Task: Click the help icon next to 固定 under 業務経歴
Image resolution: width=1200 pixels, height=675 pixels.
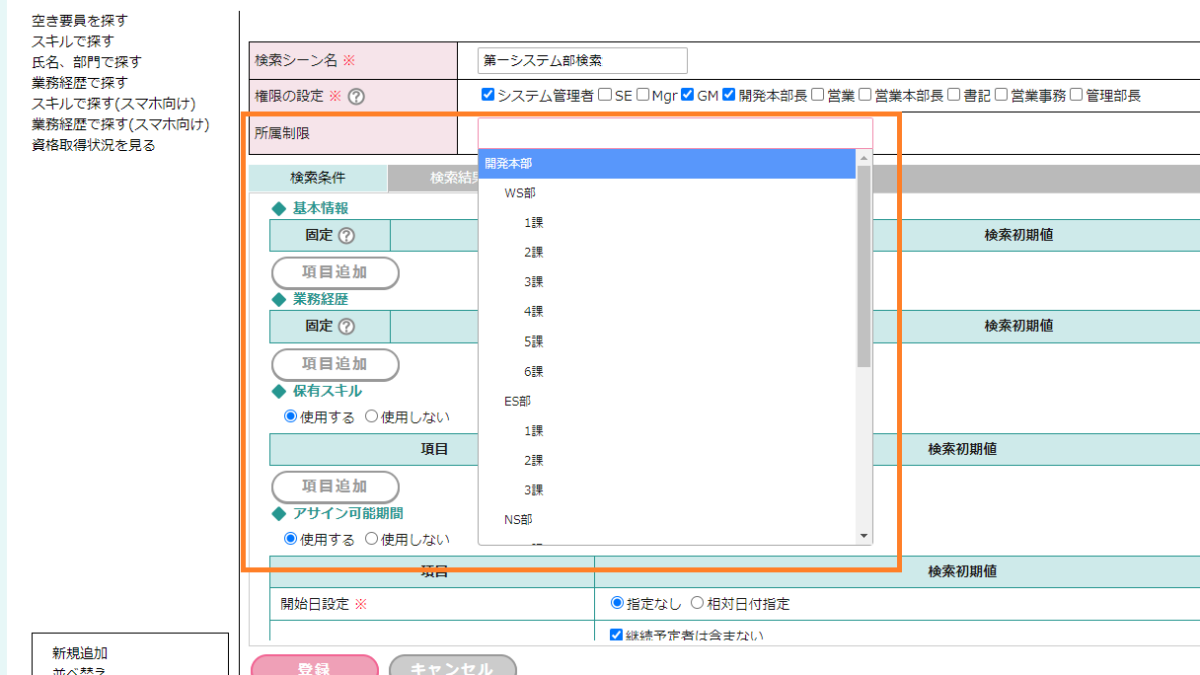Action: [347, 327]
